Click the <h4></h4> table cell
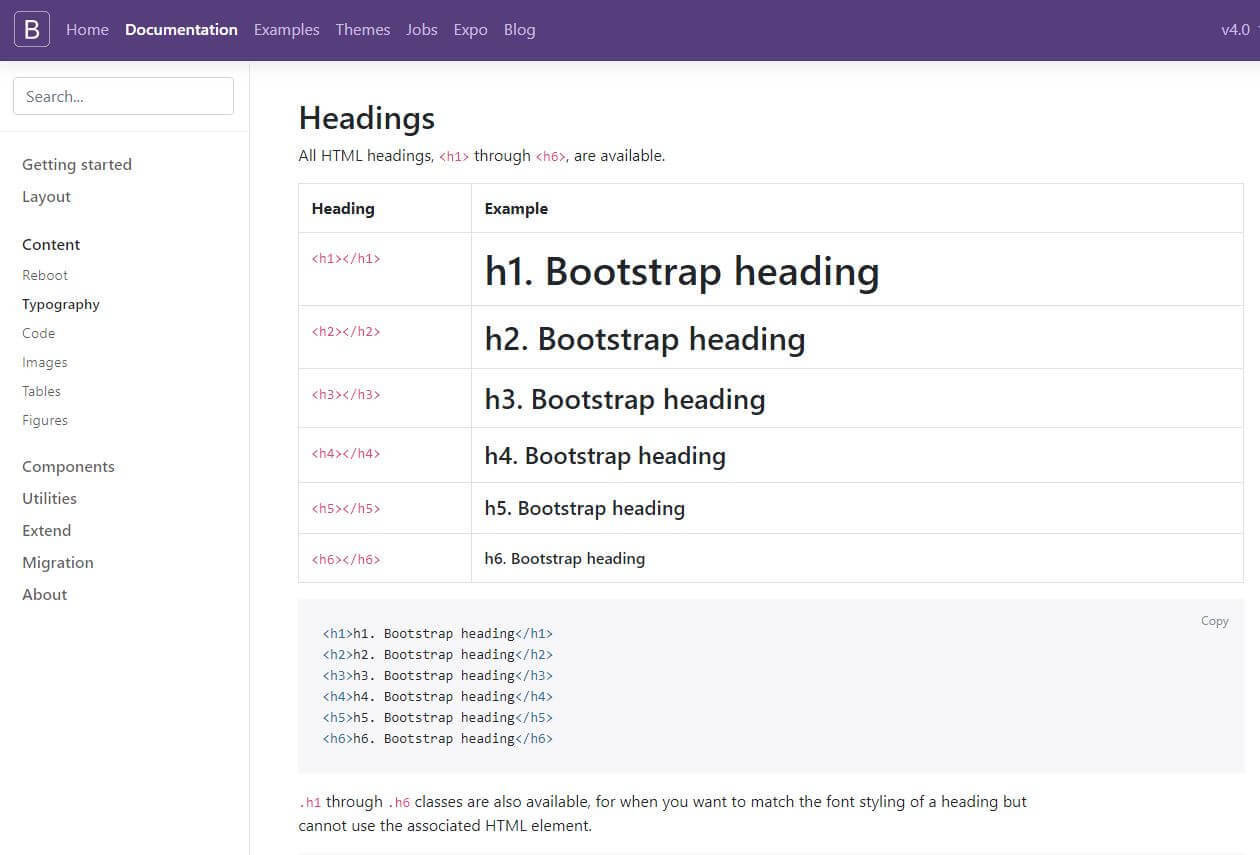This screenshot has height=855, width=1260. (385, 455)
